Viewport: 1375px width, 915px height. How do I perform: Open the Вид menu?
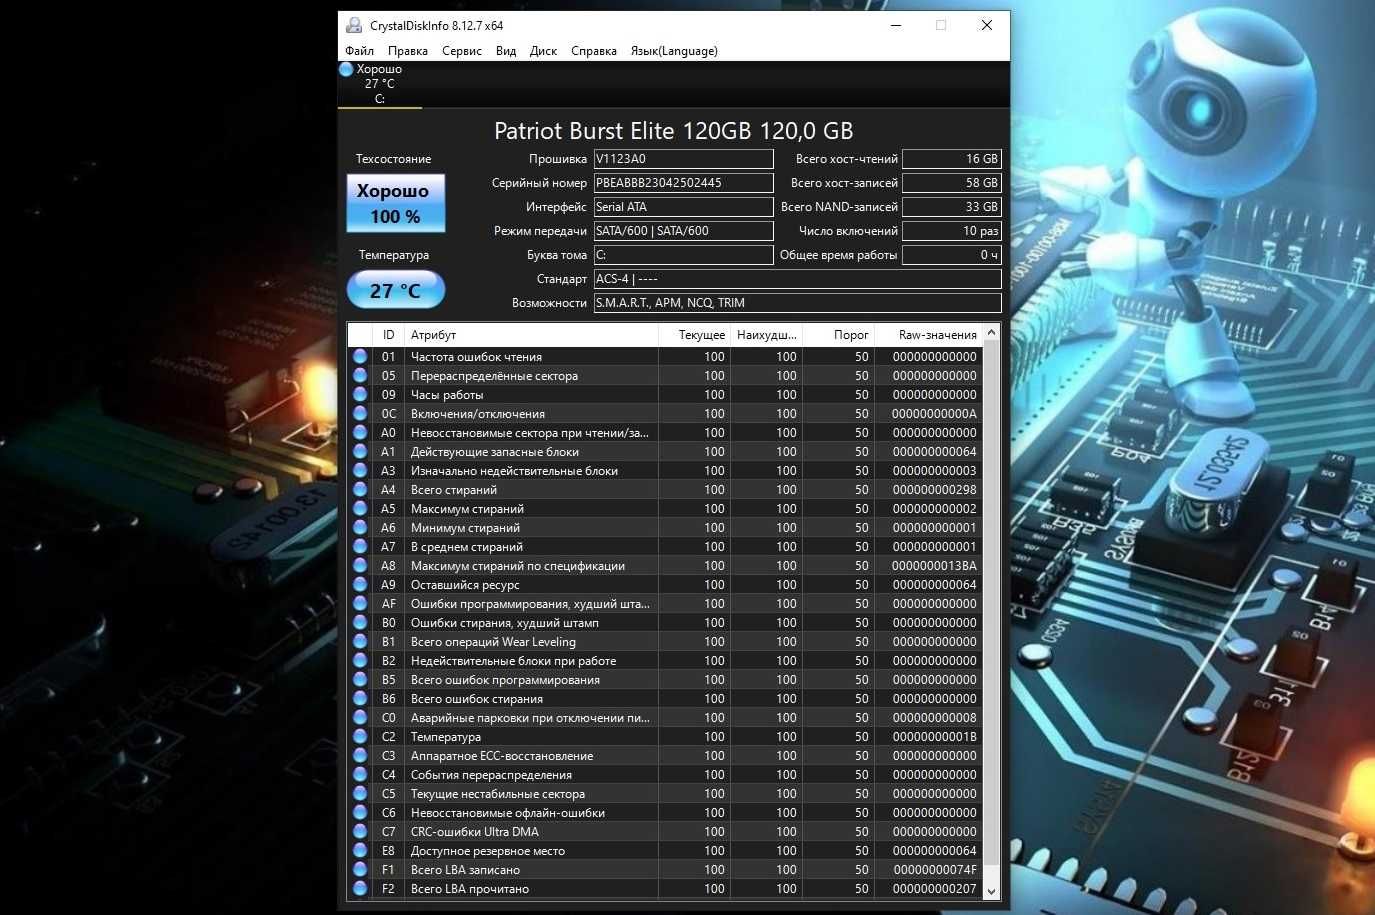(x=506, y=51)
